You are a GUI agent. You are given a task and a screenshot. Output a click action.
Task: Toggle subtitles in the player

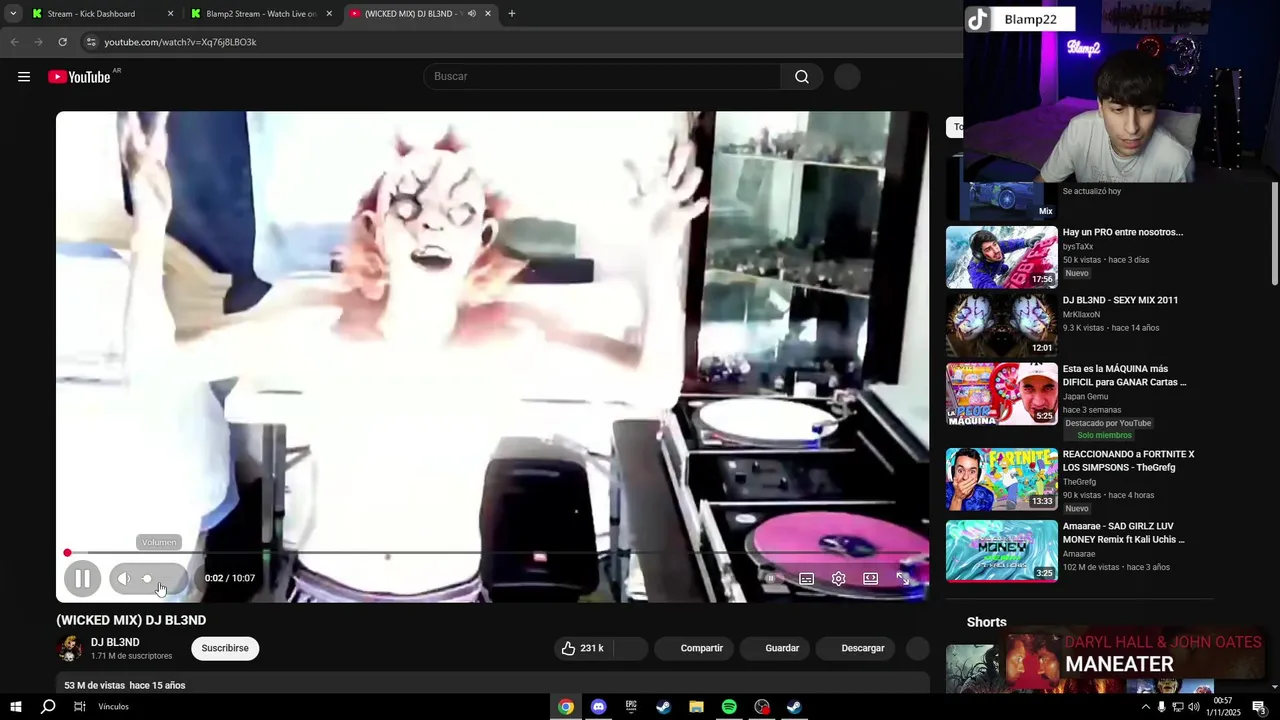(x=806, y=578)
